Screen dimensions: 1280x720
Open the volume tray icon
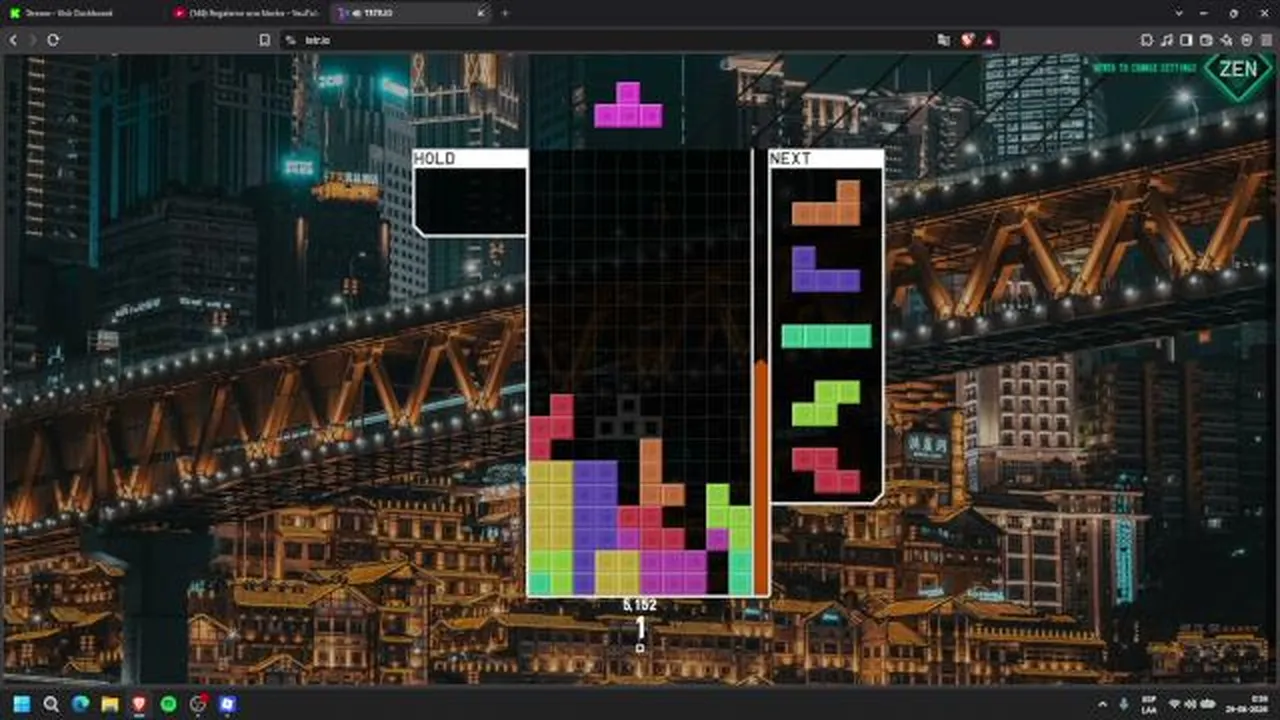pyautogui.click(x=1190, y=704)
